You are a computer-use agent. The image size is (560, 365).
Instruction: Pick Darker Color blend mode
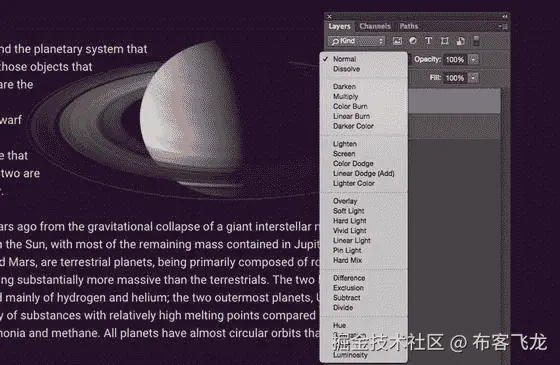tap(364, 126)
